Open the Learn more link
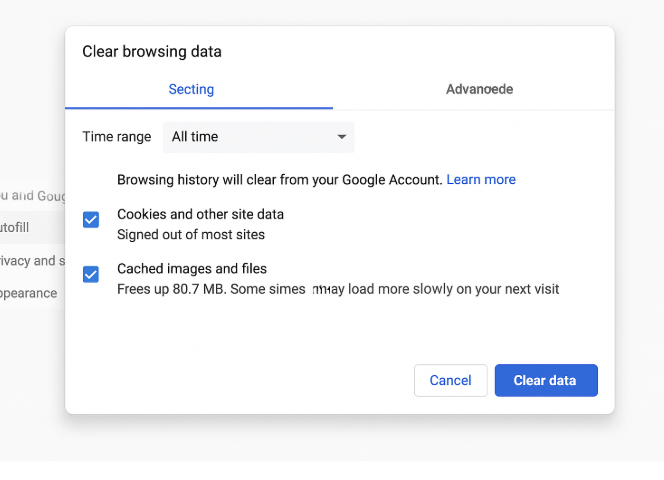664x480 pixels. click(481, 180)
